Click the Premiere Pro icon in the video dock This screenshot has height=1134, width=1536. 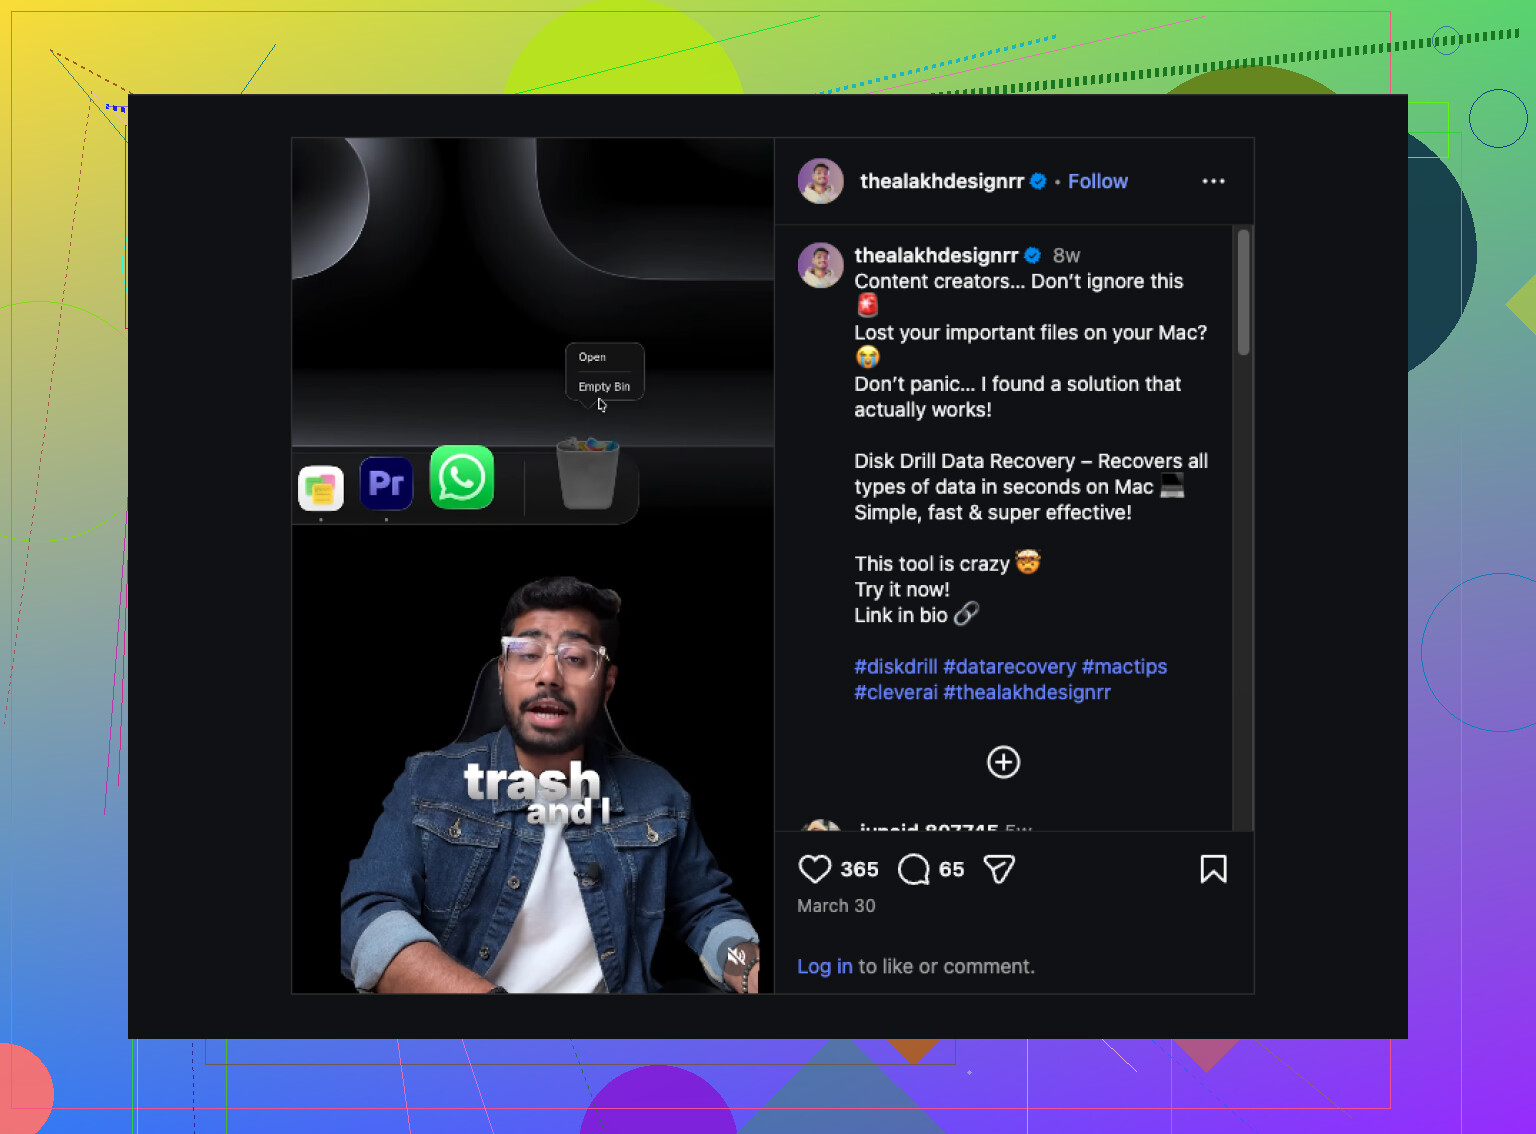[x=386, y=484]
